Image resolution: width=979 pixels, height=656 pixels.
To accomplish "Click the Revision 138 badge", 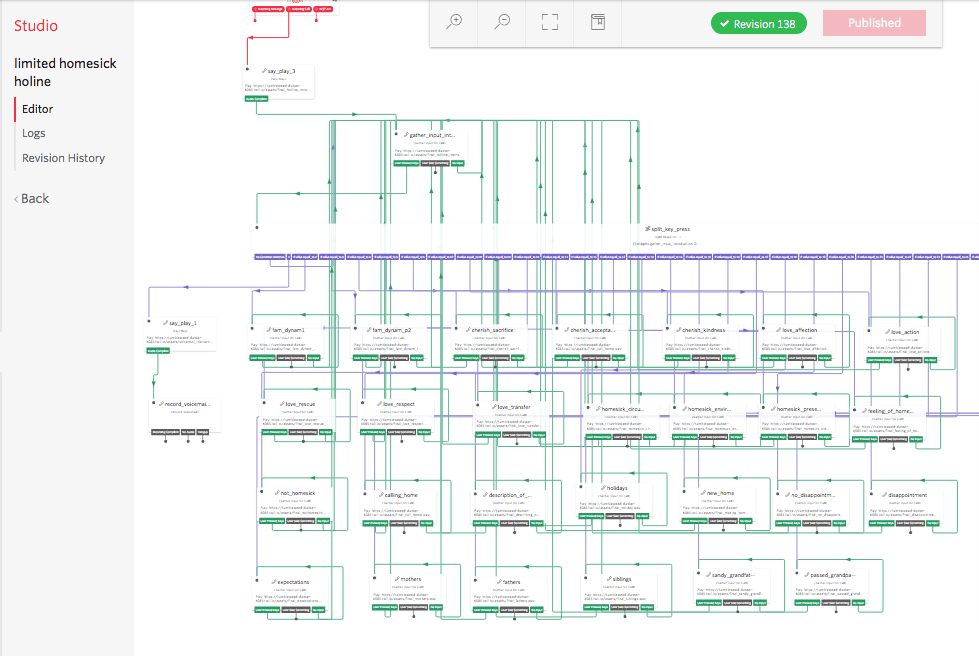I will pyautogui.click(x=758, y=24).
